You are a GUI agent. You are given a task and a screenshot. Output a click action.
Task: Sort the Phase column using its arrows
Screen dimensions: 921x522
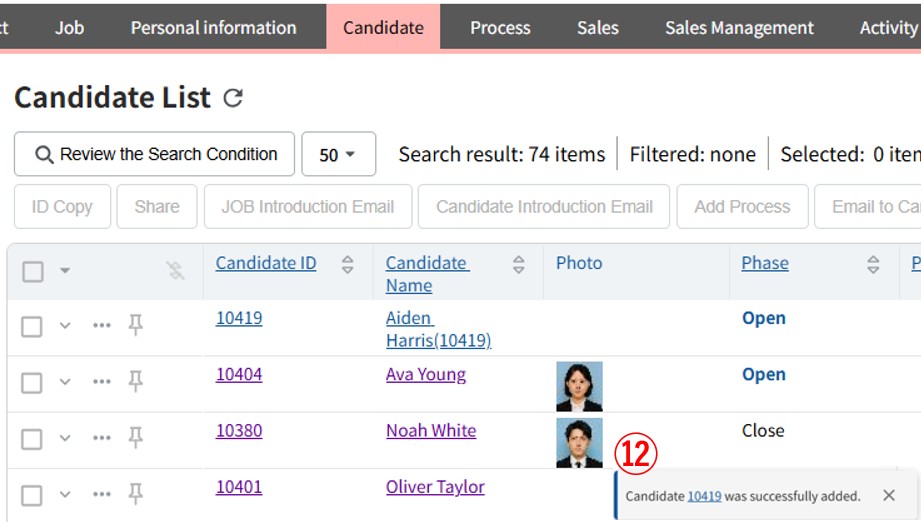click(873, 264)
